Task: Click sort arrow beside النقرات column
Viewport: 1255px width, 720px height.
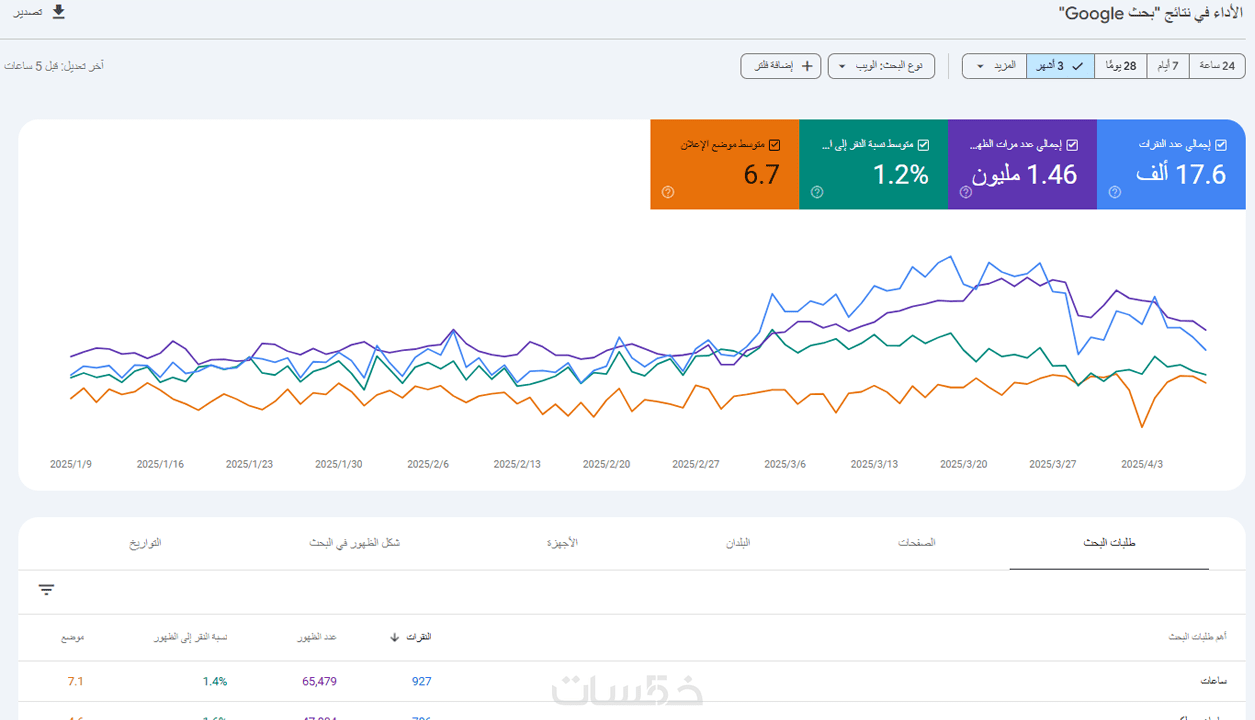Action: point(395,637)
